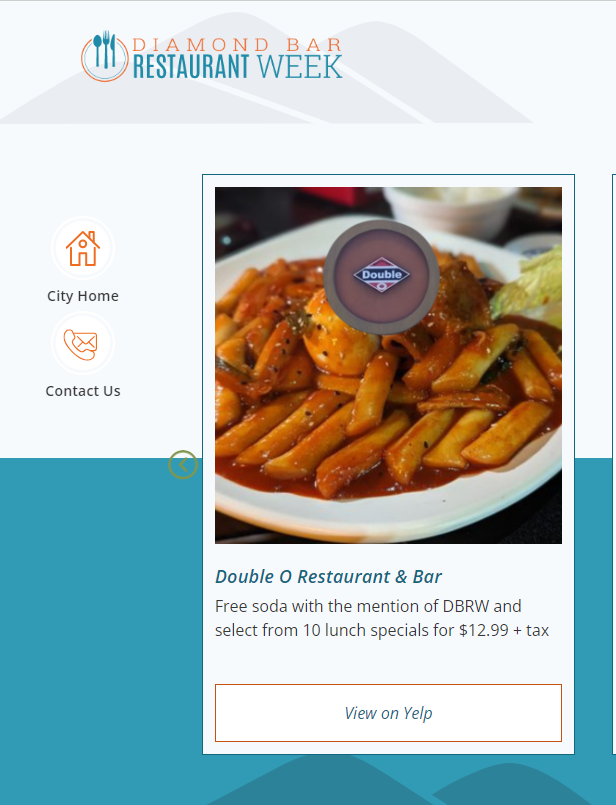Click the Restaurant Week logo wordmark

pyautogui.click(x=237, y=66)
